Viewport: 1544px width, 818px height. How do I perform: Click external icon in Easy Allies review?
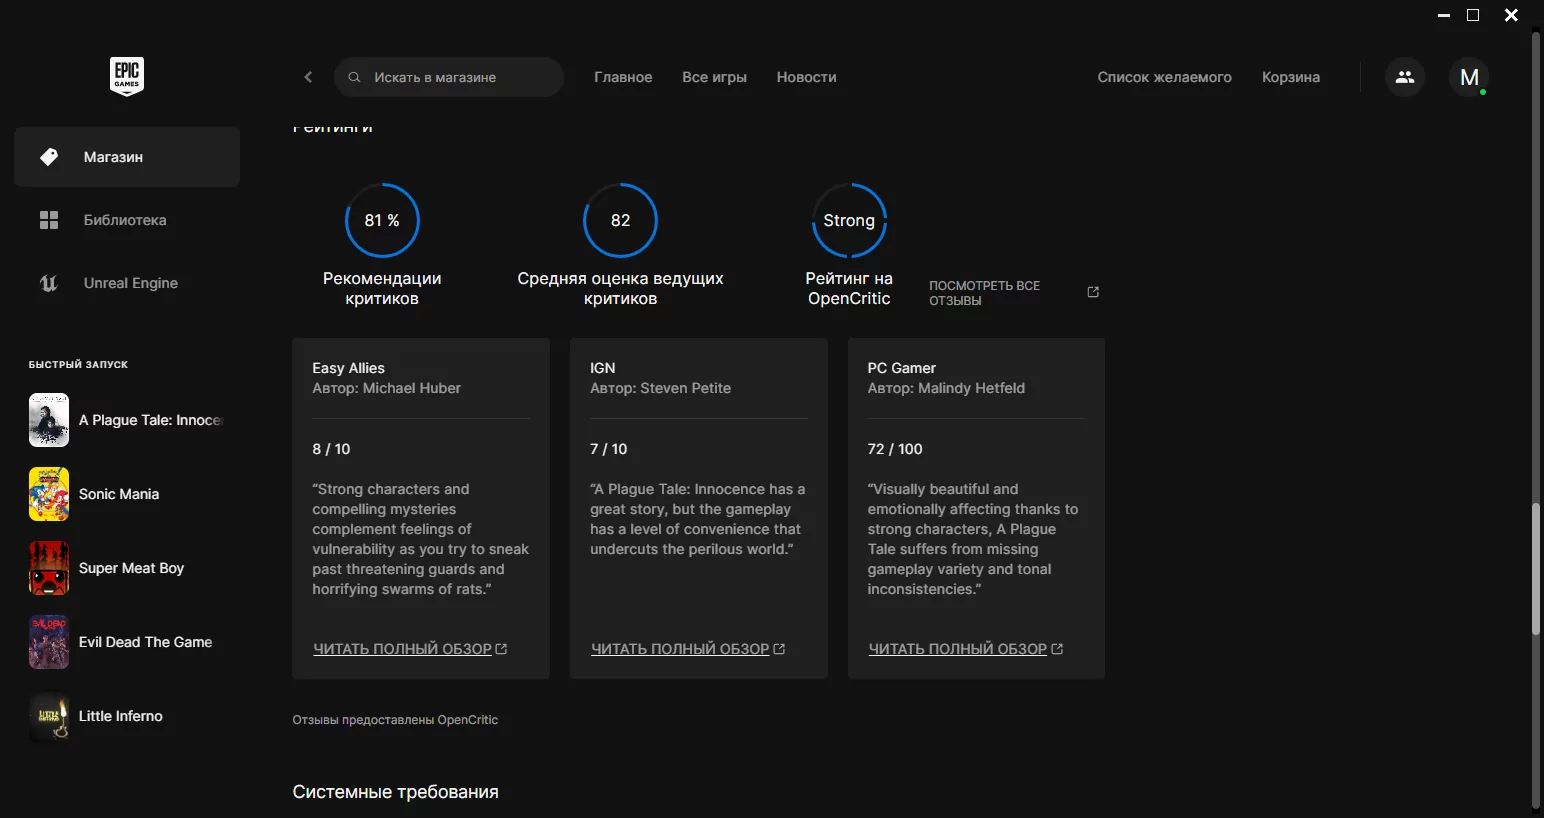click(501, 649)
